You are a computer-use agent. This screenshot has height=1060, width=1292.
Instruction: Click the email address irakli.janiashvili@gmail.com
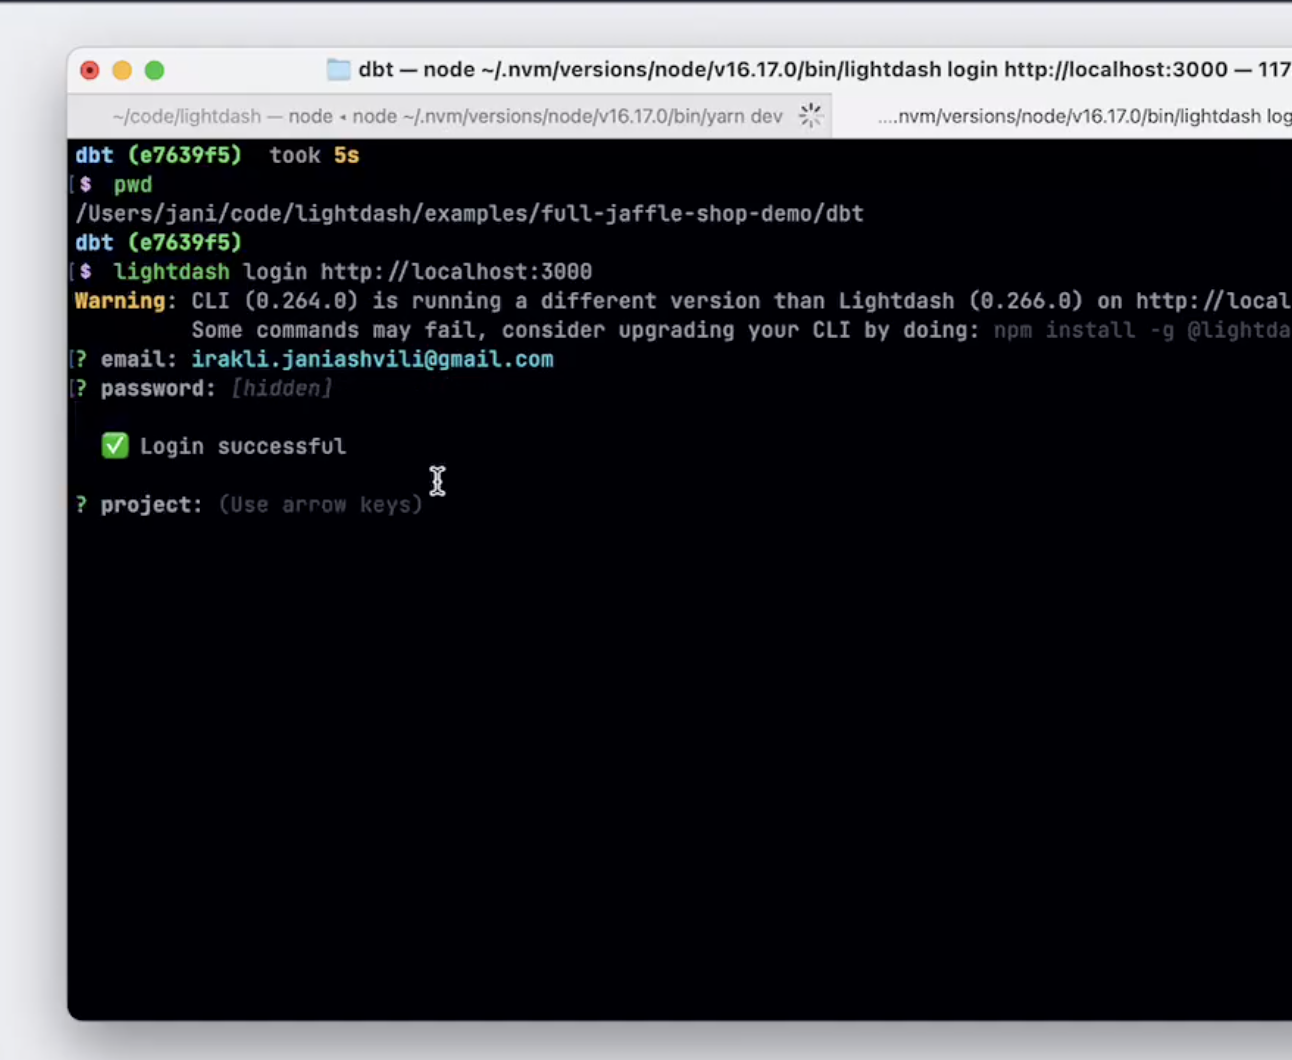pos(372,359)
